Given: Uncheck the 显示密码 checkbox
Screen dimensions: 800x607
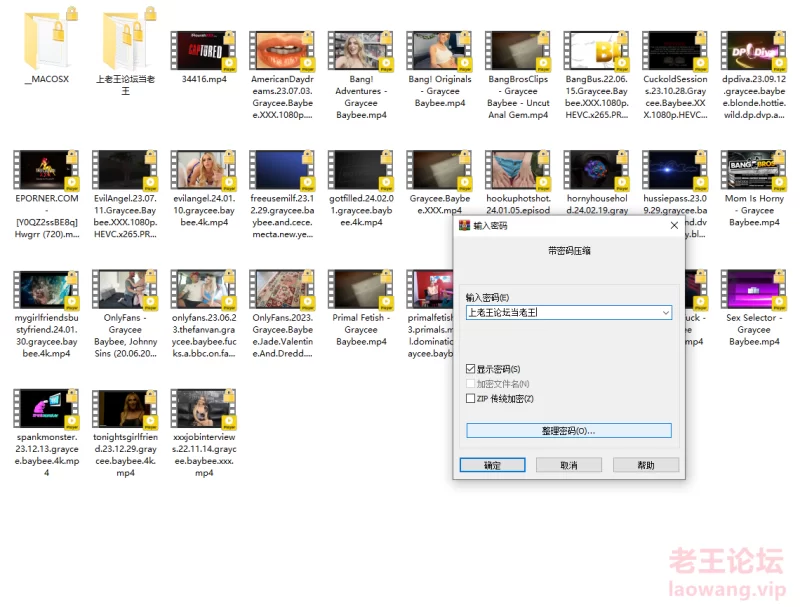Looking at the screenshot, I should [x=470, y=368].
